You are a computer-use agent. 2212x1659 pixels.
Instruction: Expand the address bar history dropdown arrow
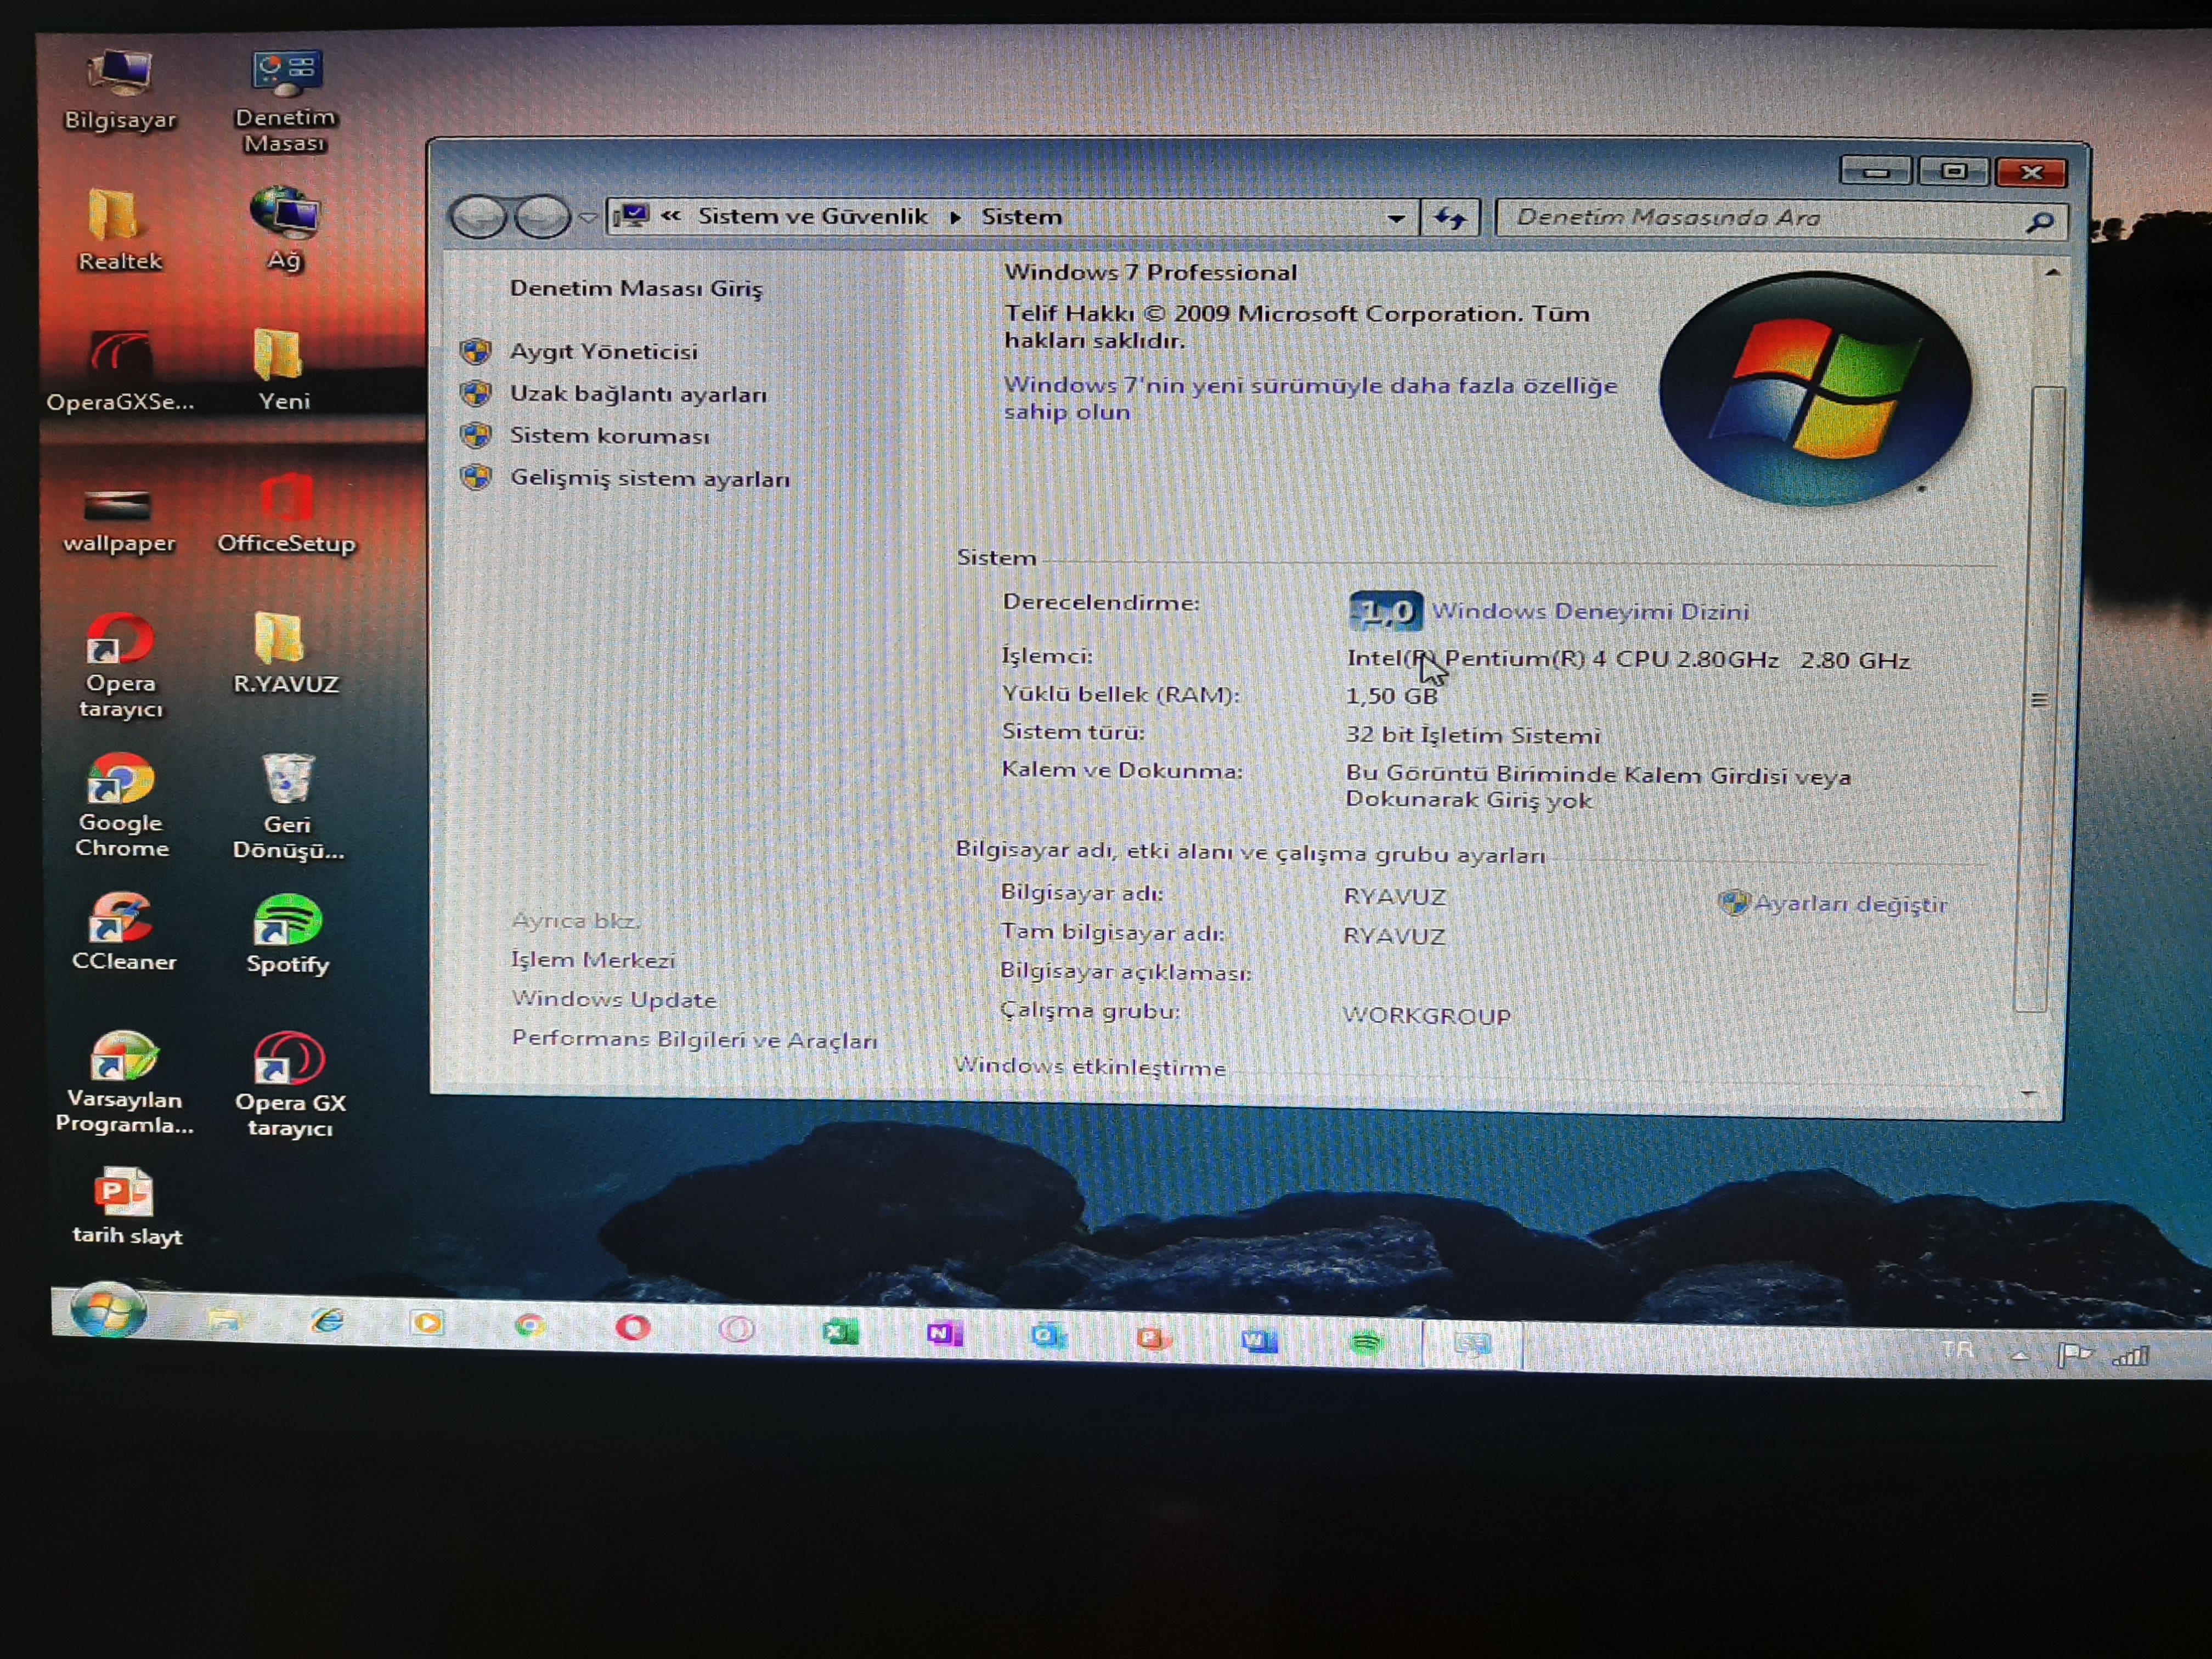pyautogui.click(x=1396, y=218)
